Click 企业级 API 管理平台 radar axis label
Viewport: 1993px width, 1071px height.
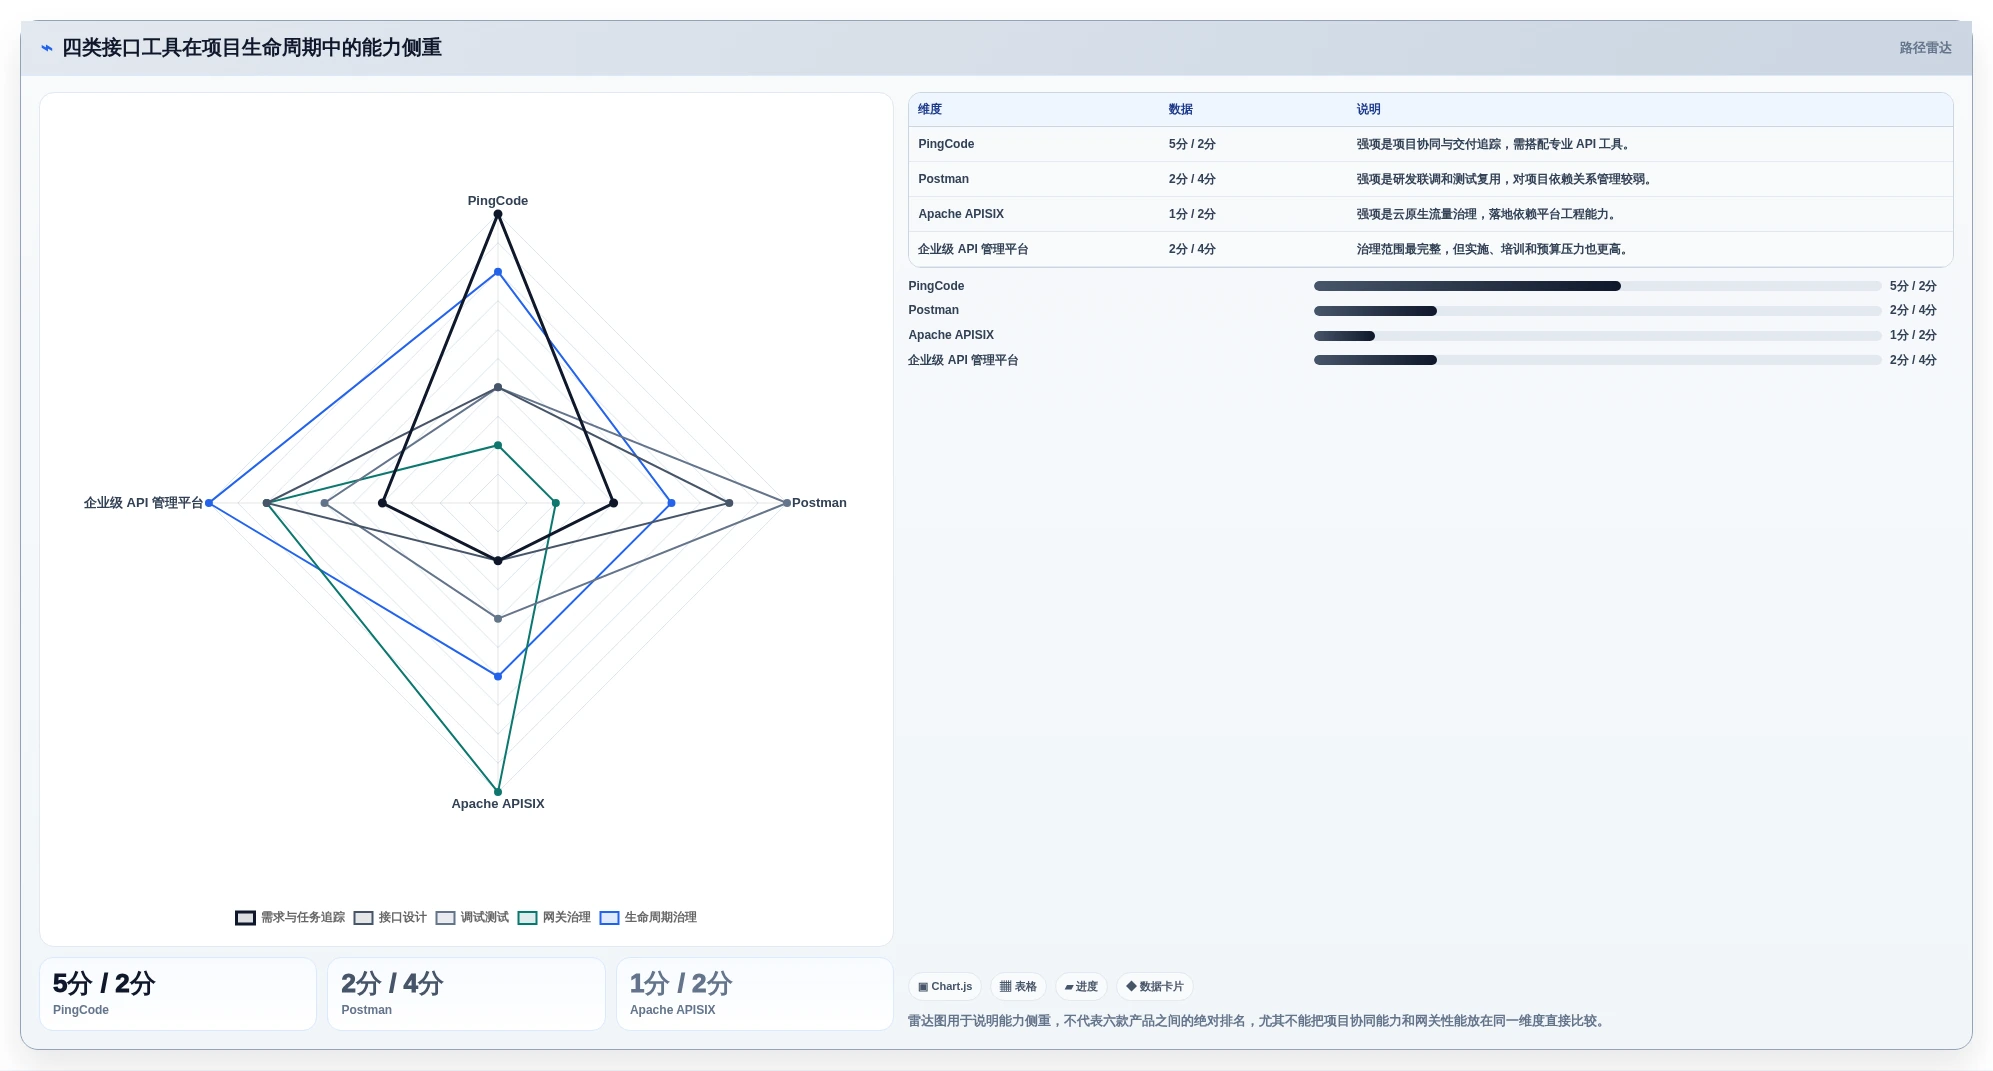pos(143,503)
